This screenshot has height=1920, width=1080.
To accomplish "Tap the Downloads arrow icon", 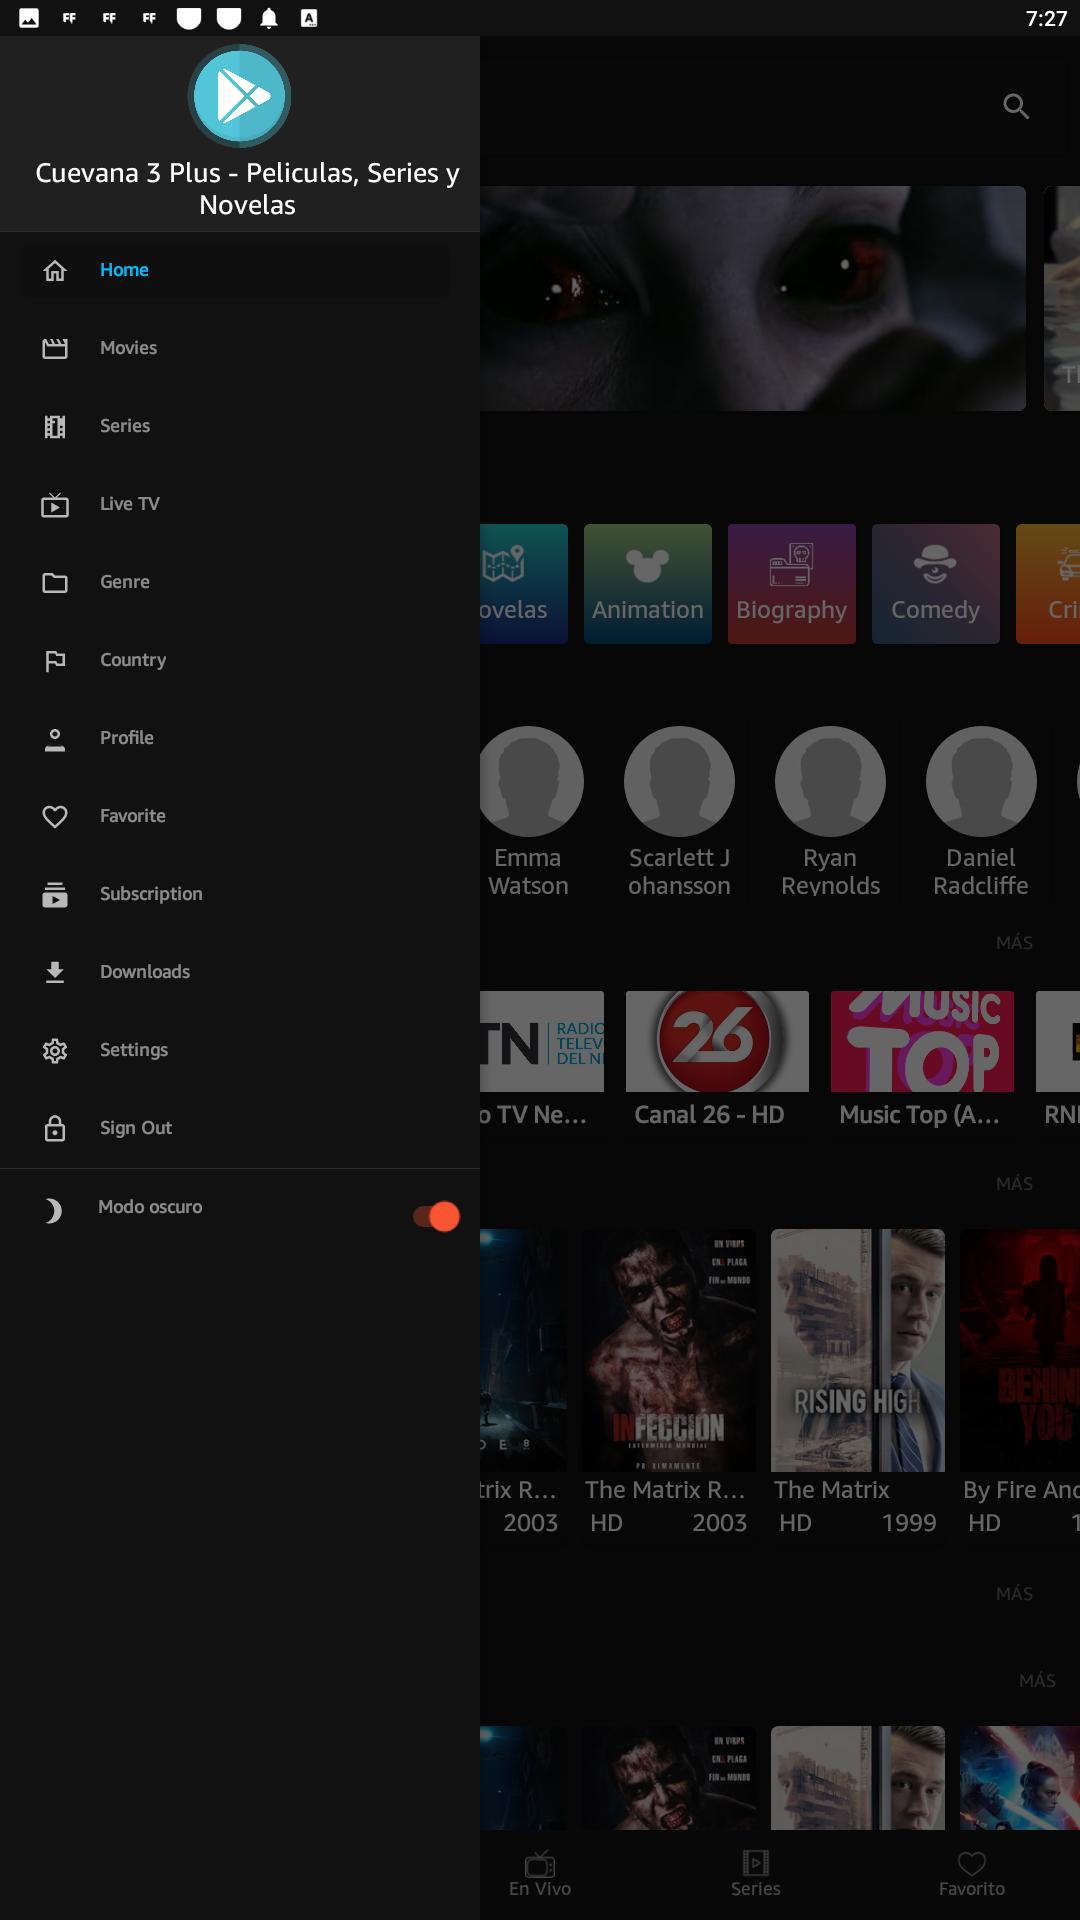I will pos(55,972).
